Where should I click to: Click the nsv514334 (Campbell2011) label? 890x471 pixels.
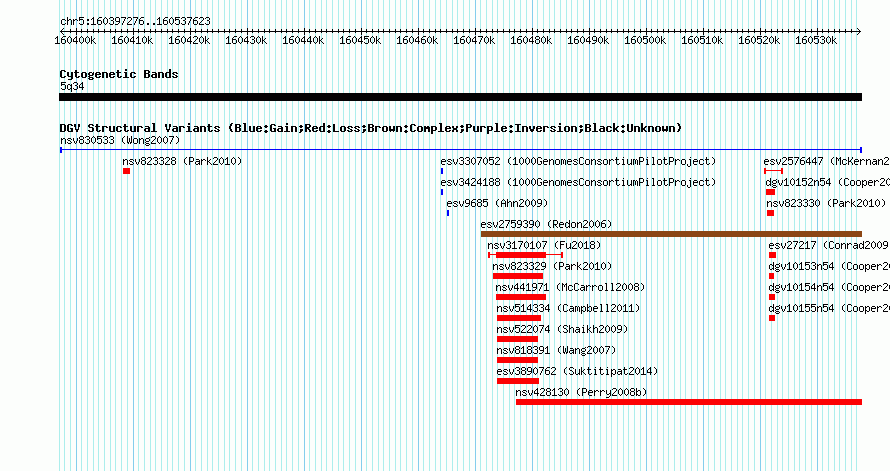click(568, 308)
